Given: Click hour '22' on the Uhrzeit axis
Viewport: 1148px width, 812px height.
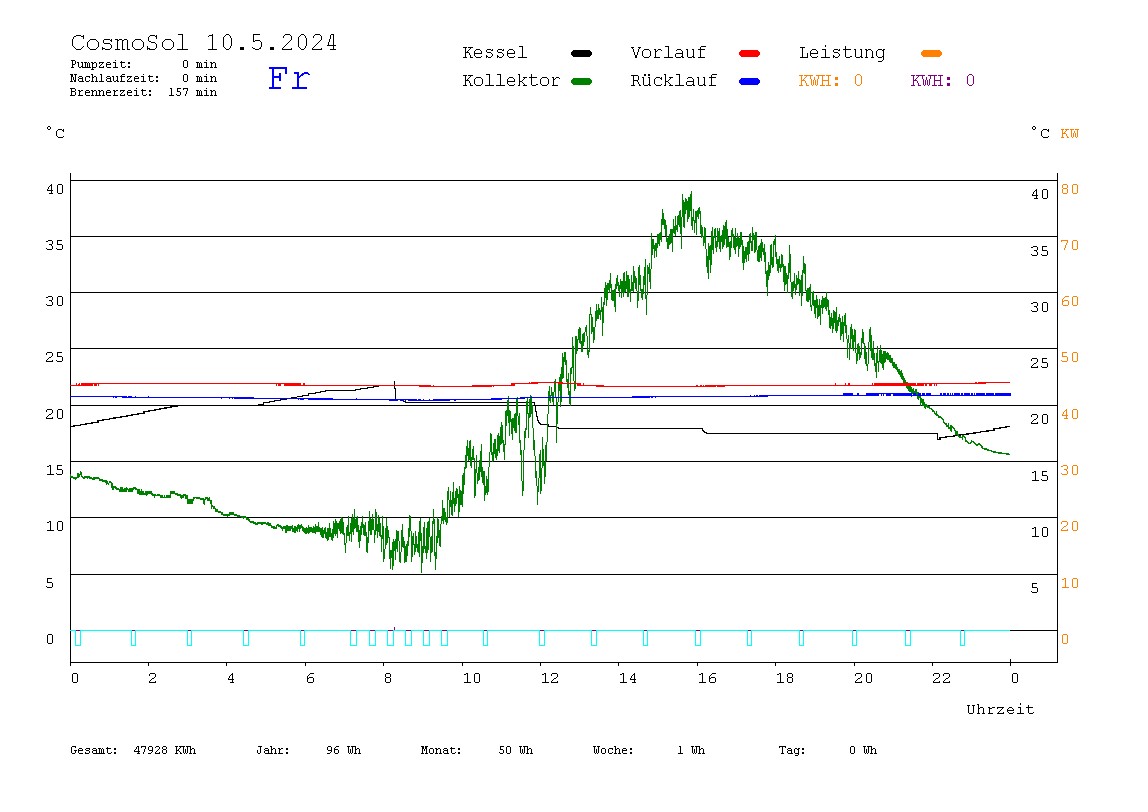Looking at the screenshot, I should 942,679.
